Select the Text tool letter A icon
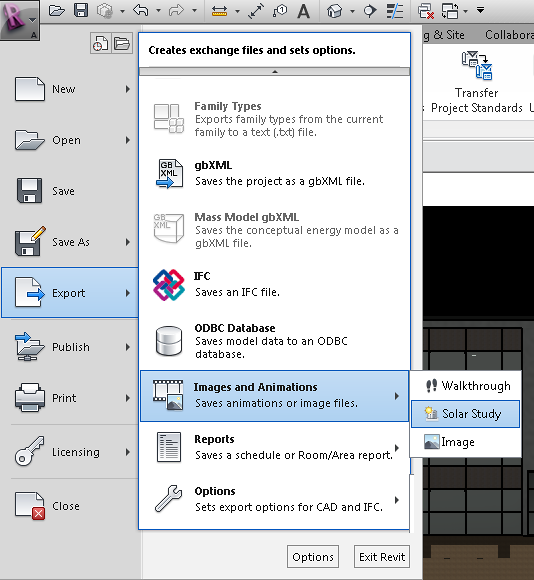Screen dimensions: 534x580 tap(304, 11)
